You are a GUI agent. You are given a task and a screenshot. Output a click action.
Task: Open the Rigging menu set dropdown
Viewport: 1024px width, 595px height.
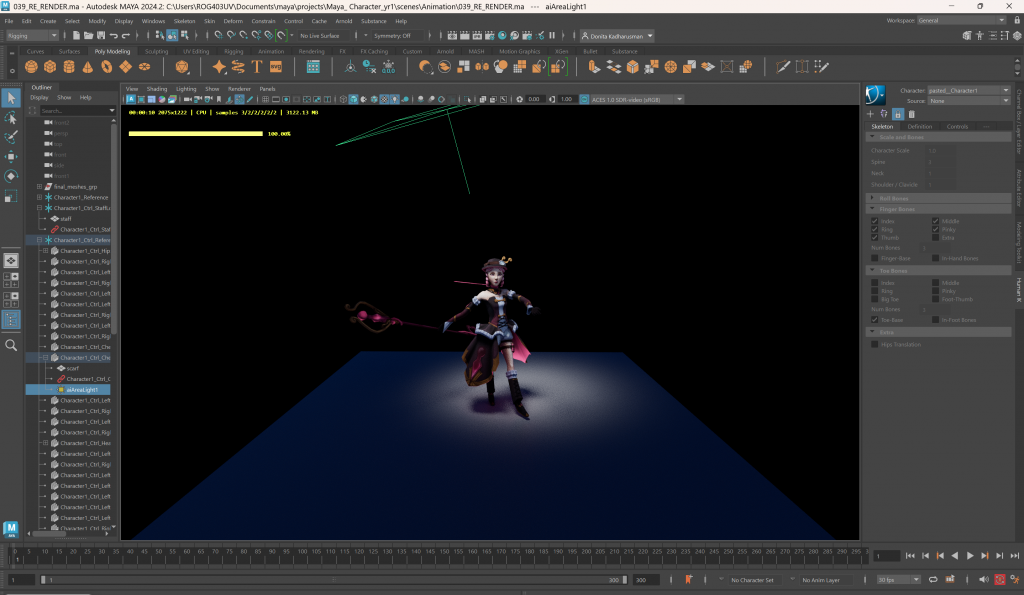coord(32,36)
